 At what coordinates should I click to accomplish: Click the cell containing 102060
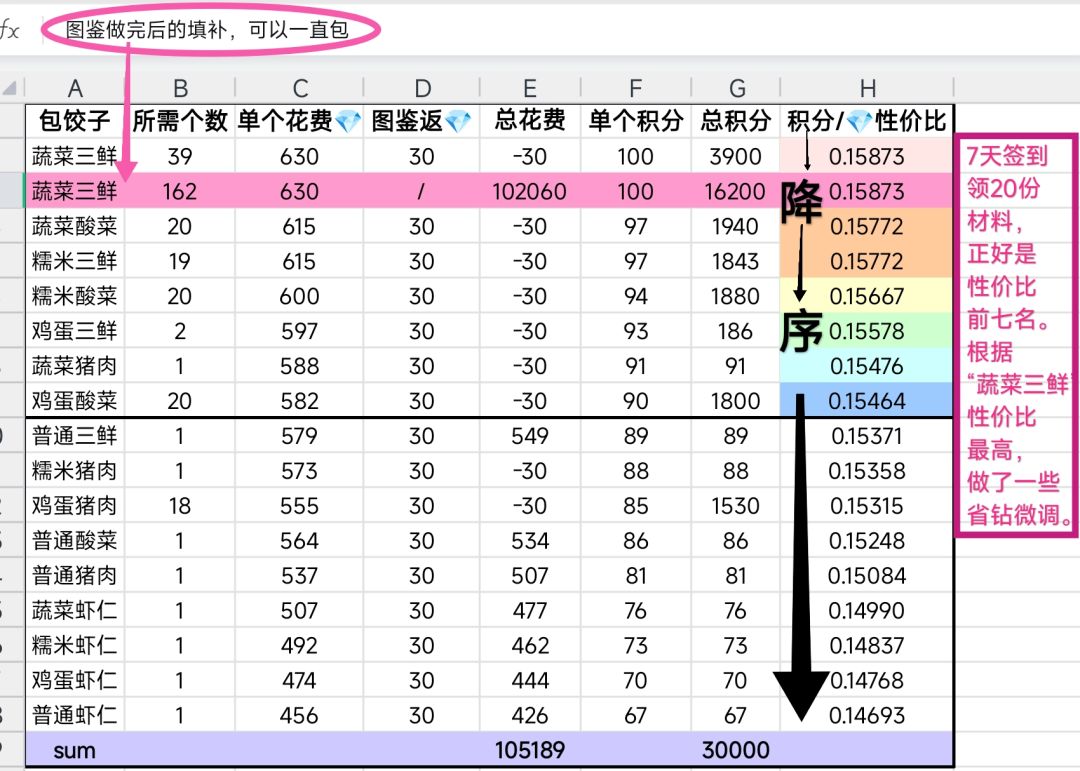[x=529, y=191]
